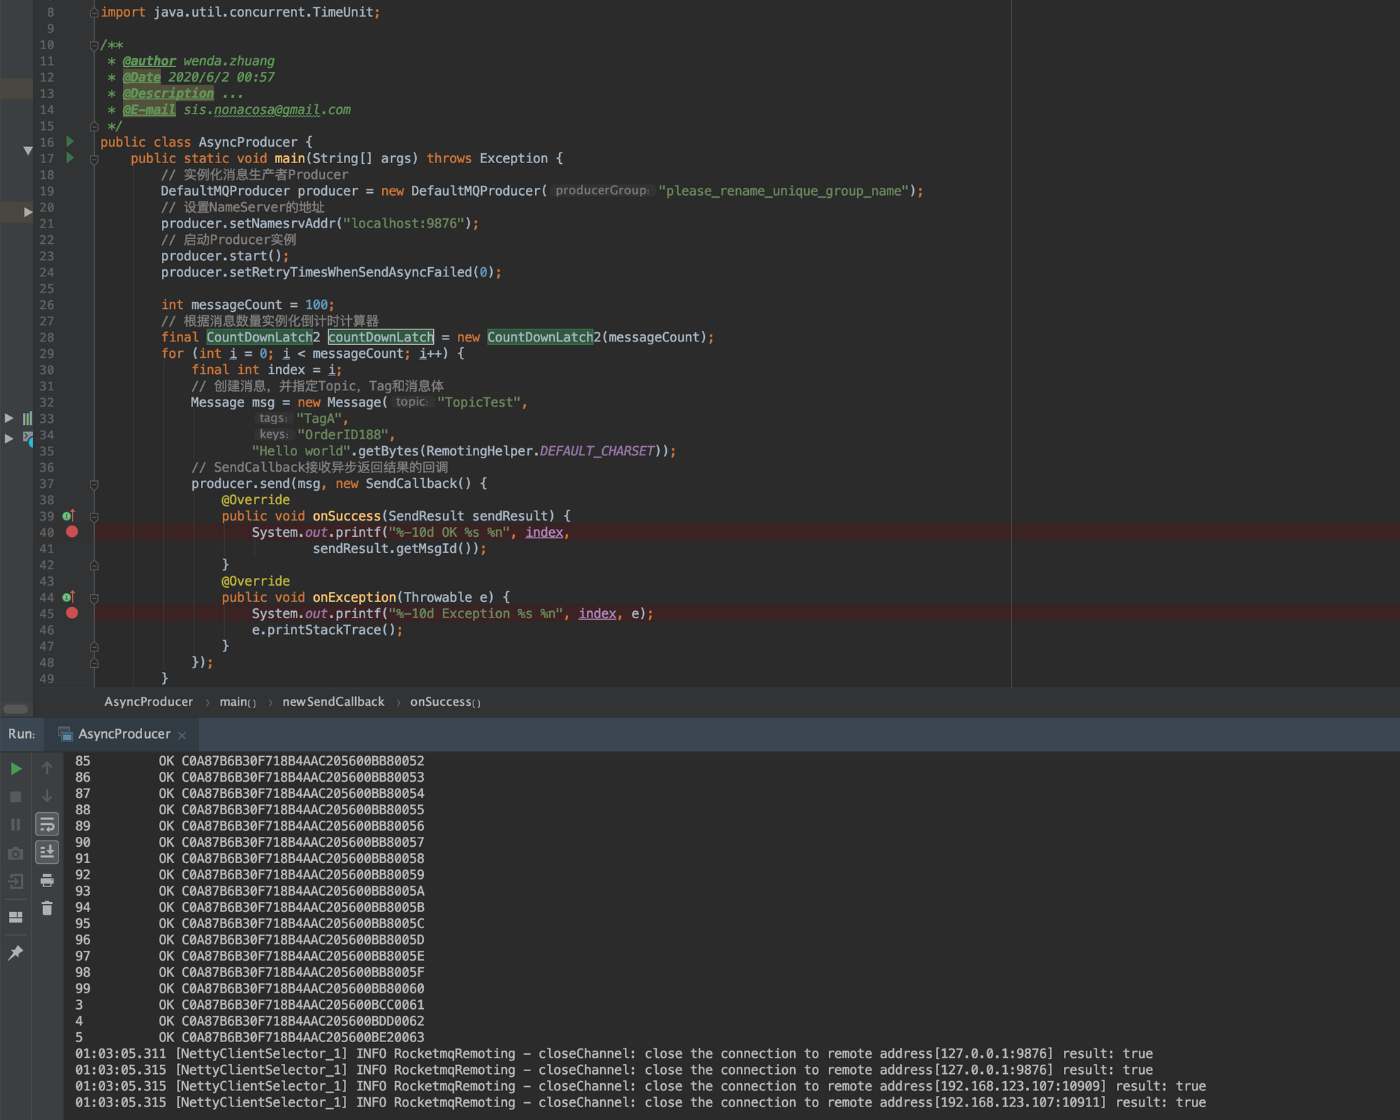Select main() breadcrumb
This screenshot has width=1400, height=1120.
tap(237, 702)
